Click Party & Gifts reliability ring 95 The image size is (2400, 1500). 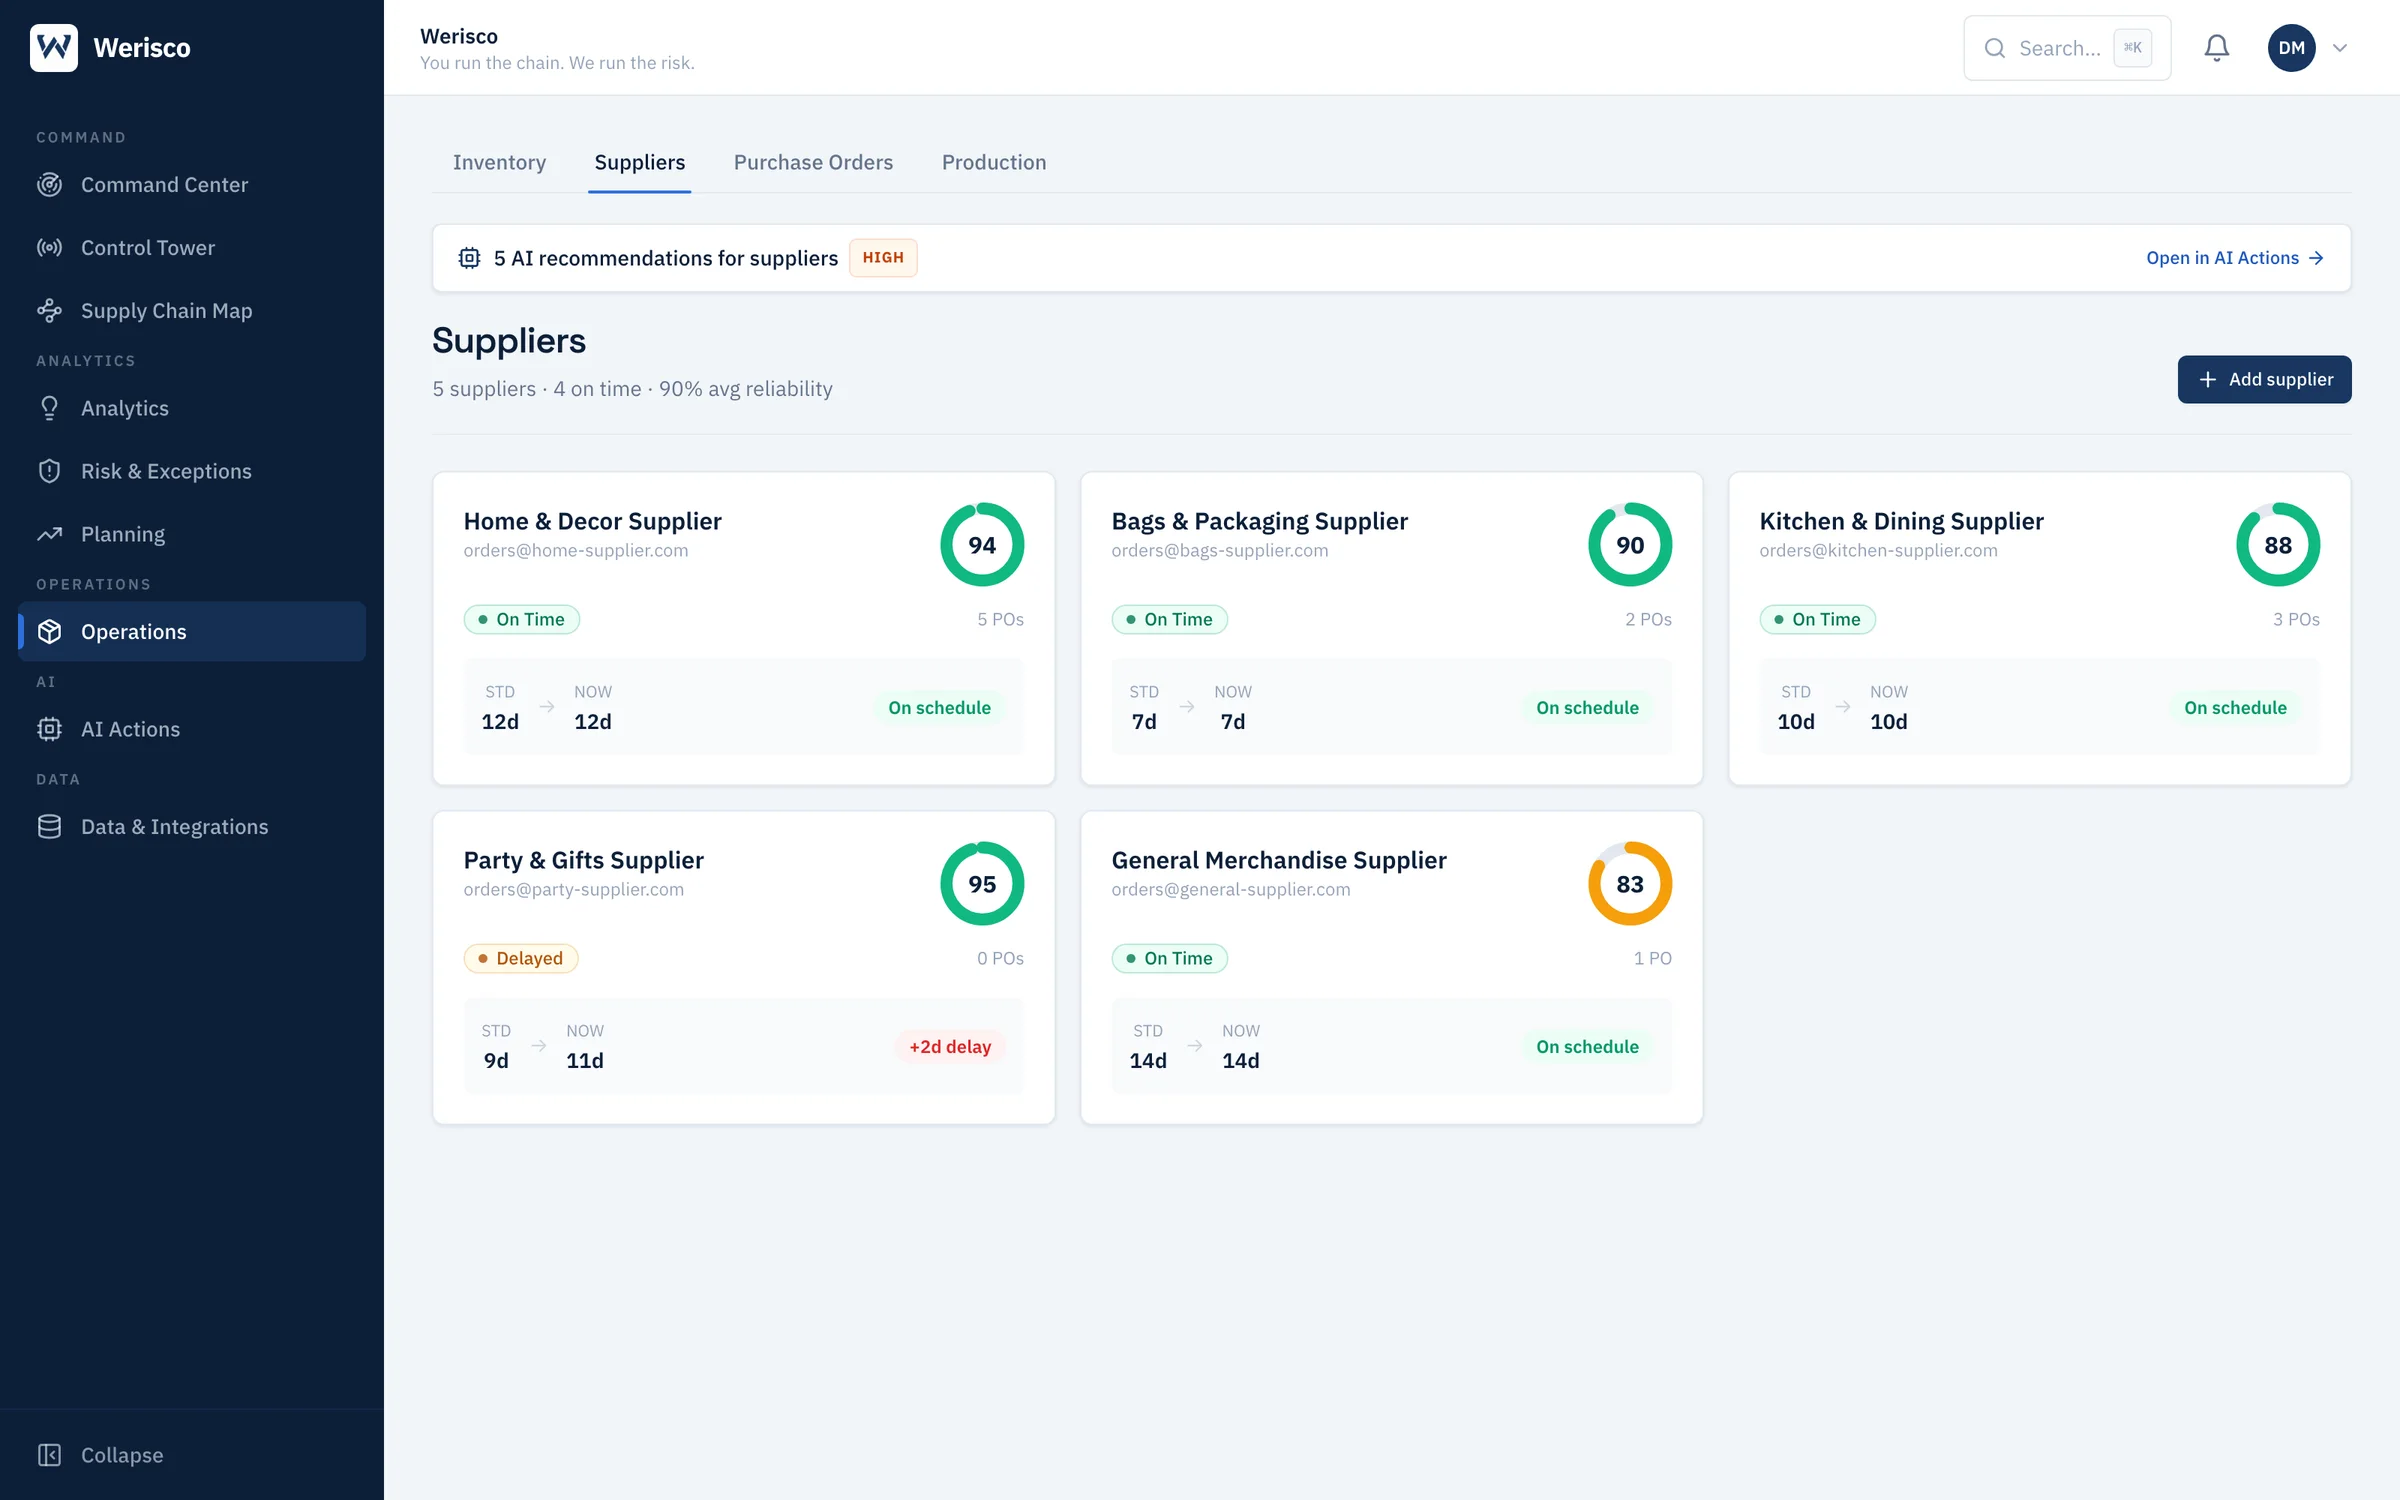[982, 884]
